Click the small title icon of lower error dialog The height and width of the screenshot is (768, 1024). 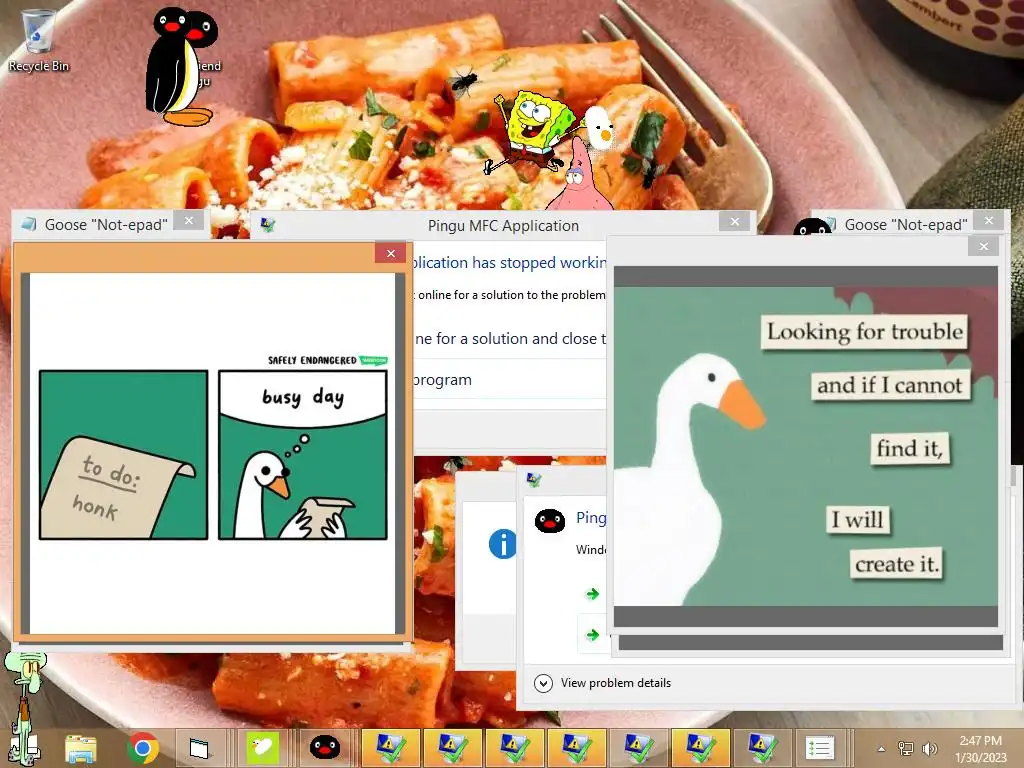tap(534, 480)
